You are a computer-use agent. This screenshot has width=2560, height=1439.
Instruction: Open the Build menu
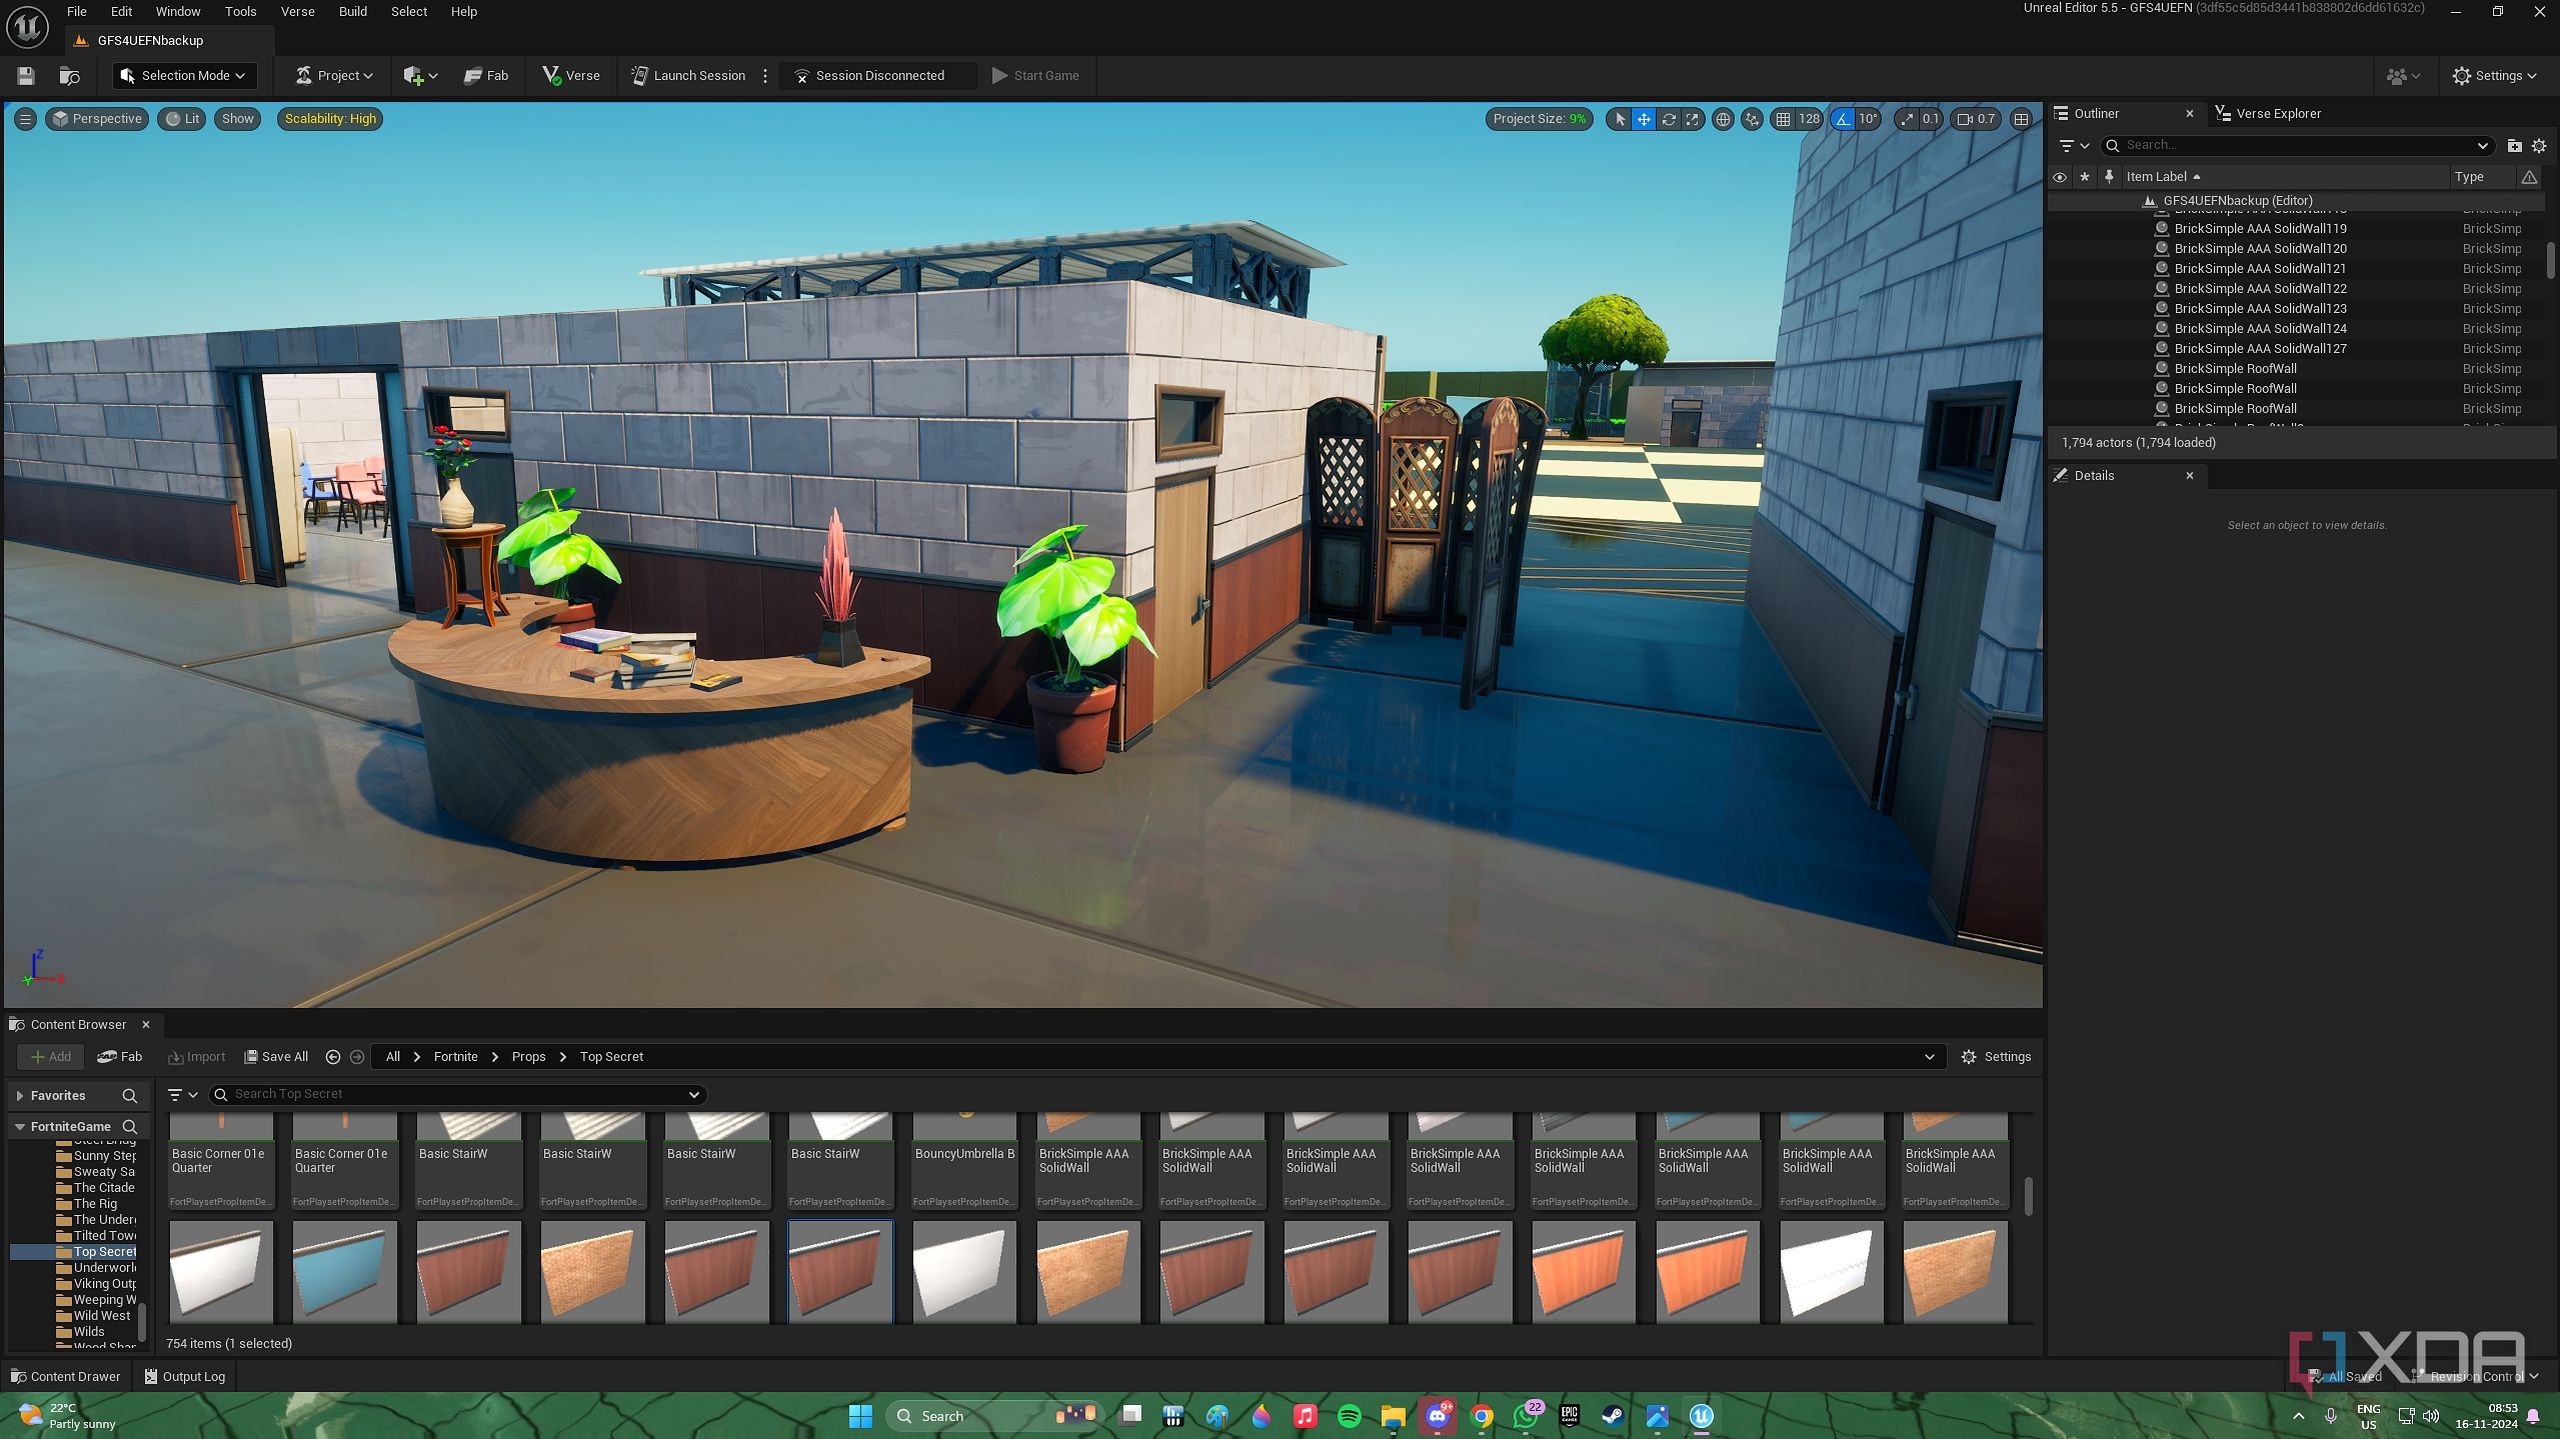352,12
